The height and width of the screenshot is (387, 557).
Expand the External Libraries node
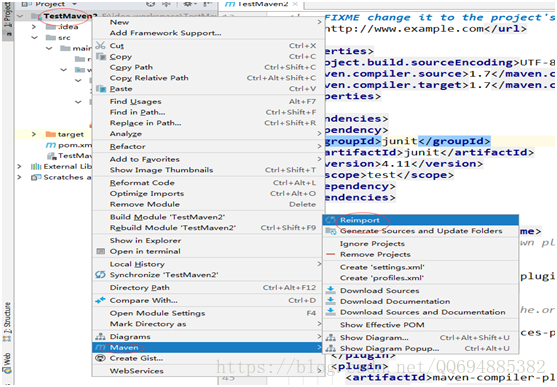20,166
